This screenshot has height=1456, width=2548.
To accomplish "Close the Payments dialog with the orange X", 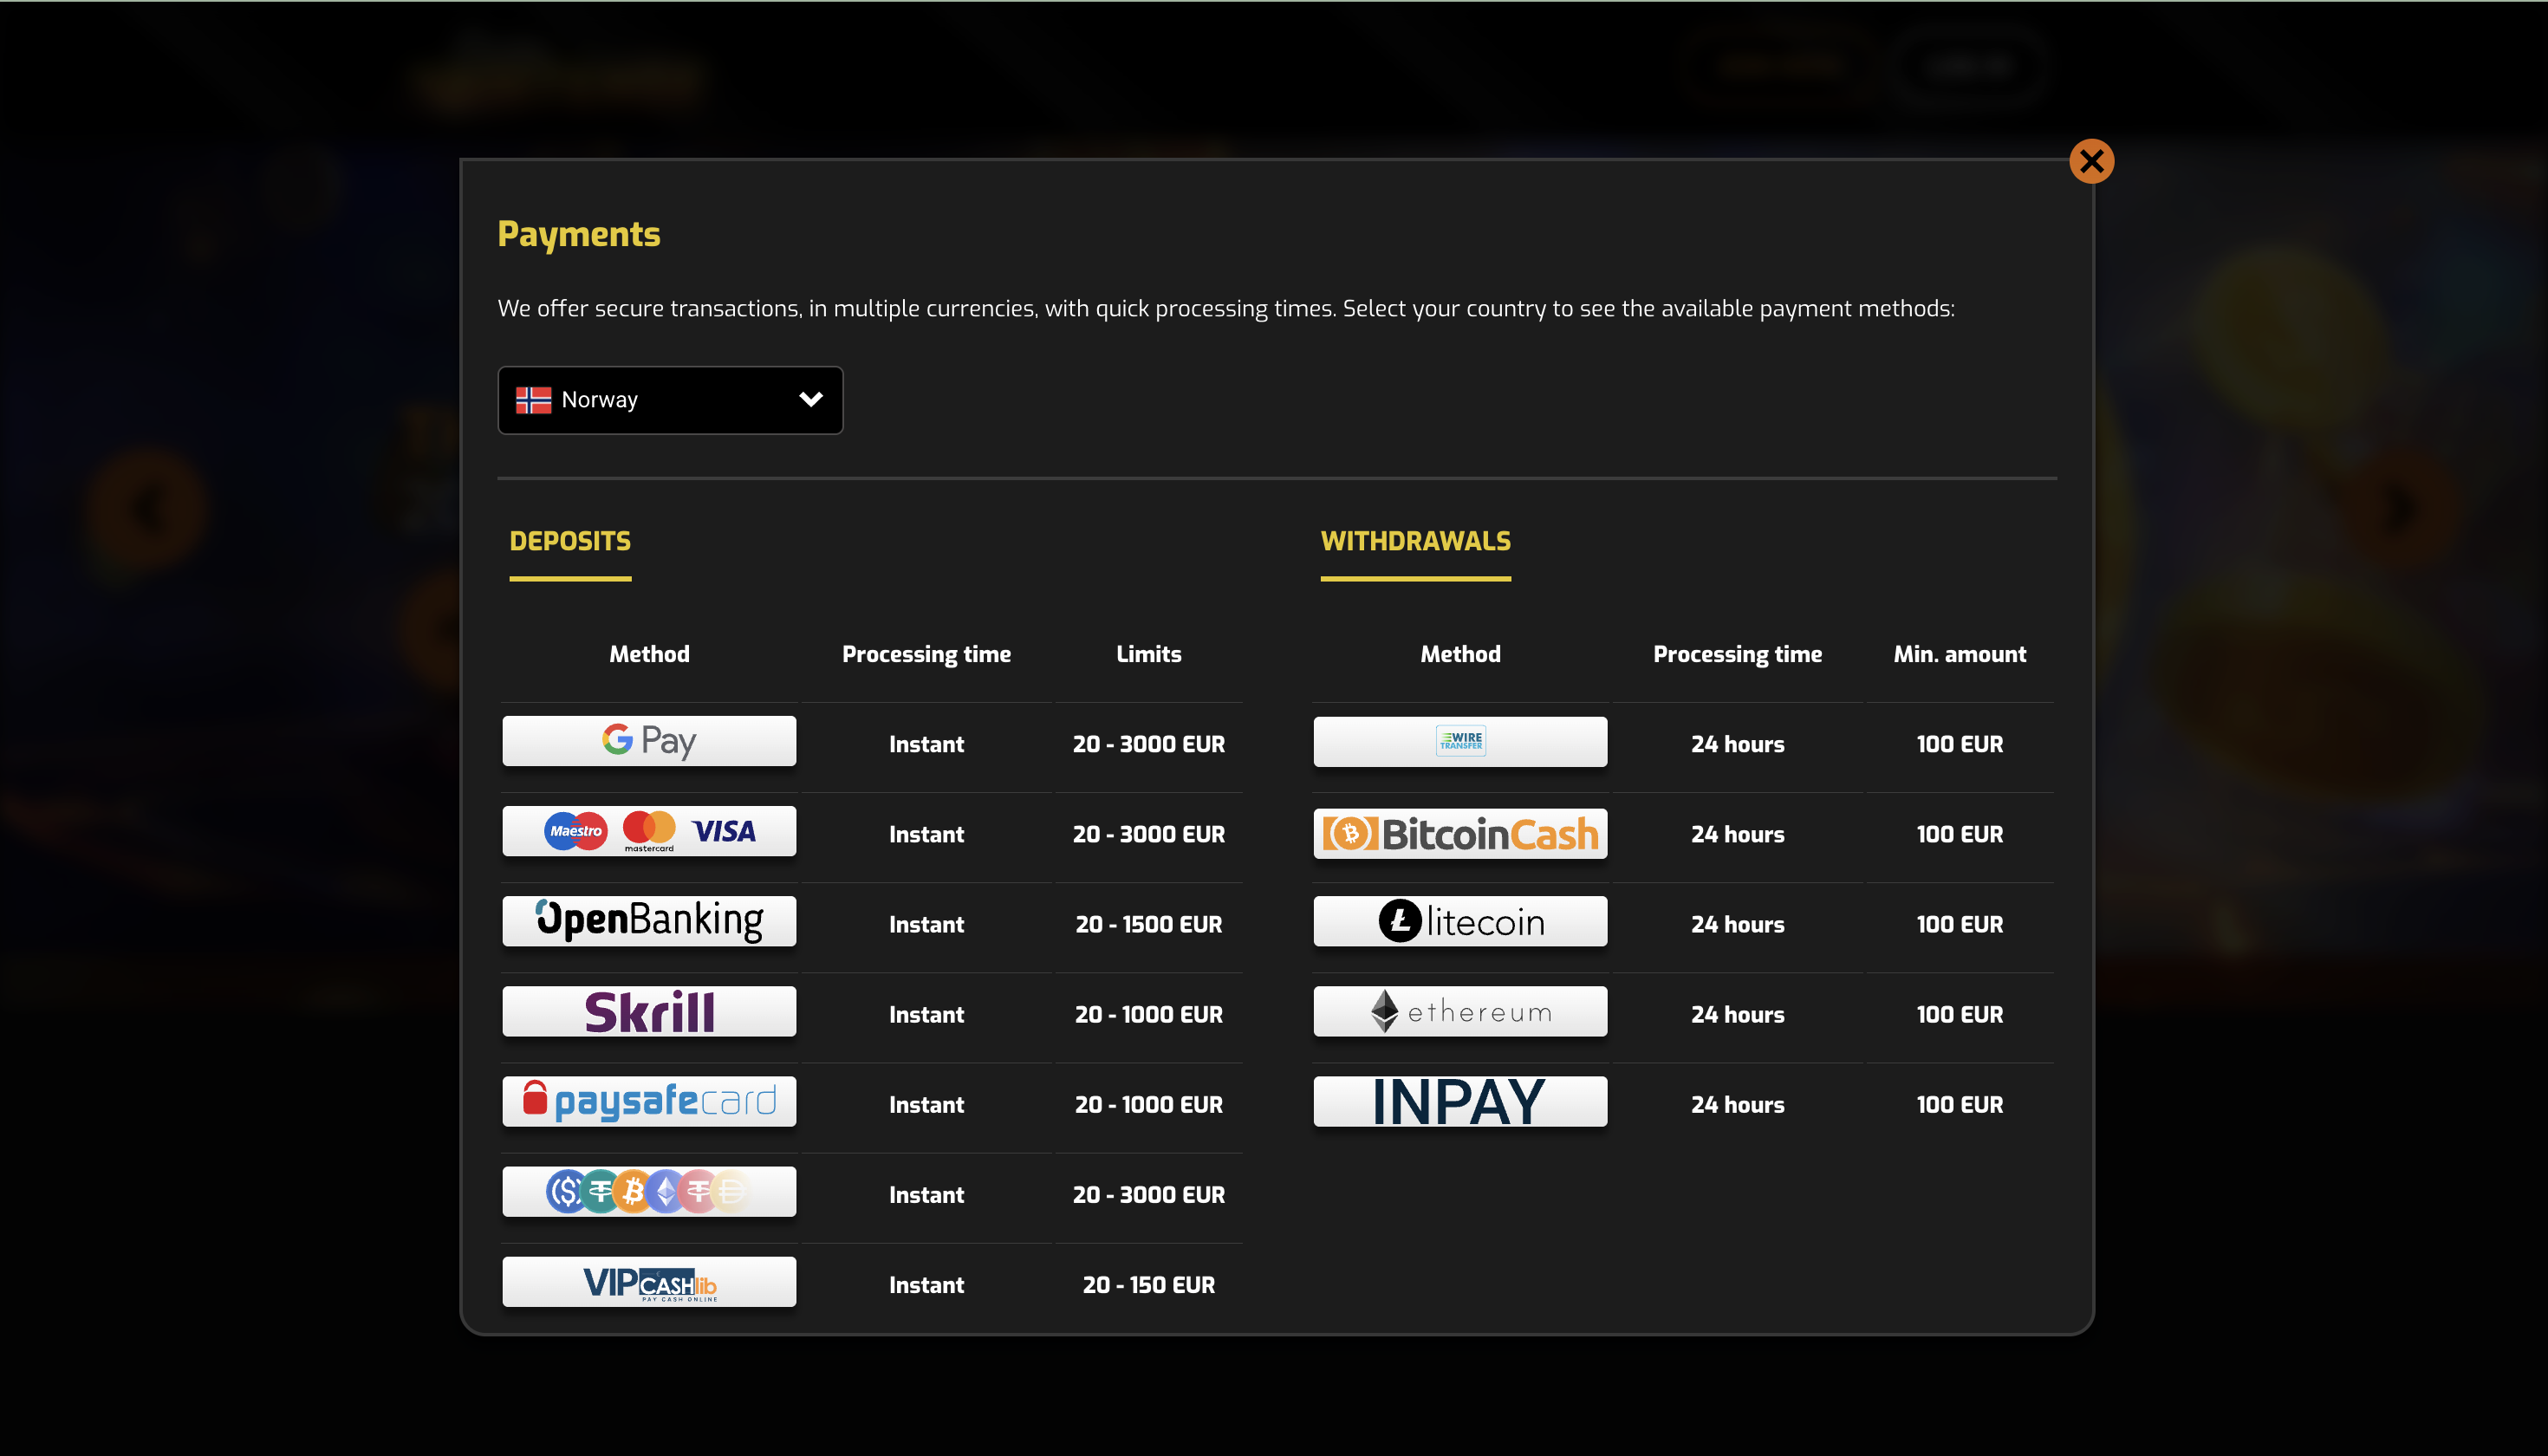I will (x=2091, y=161).
